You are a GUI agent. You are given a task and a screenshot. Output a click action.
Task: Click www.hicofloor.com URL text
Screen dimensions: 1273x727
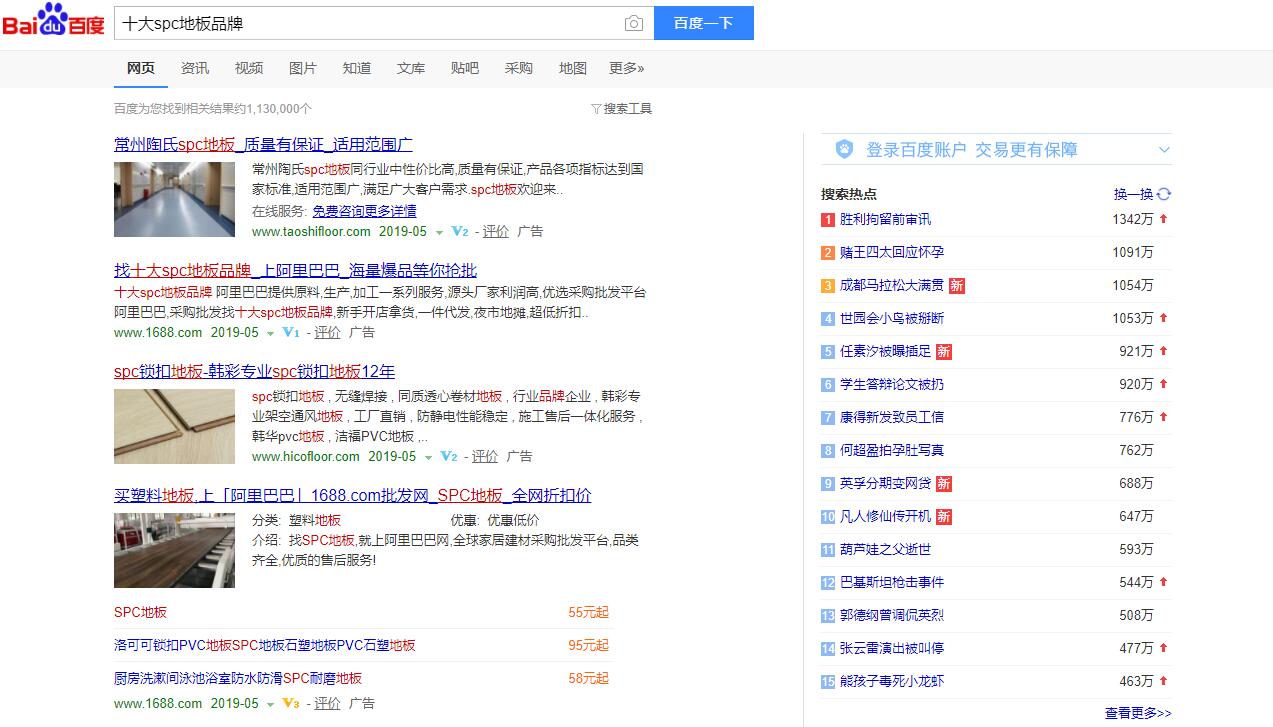click(306, 457)
